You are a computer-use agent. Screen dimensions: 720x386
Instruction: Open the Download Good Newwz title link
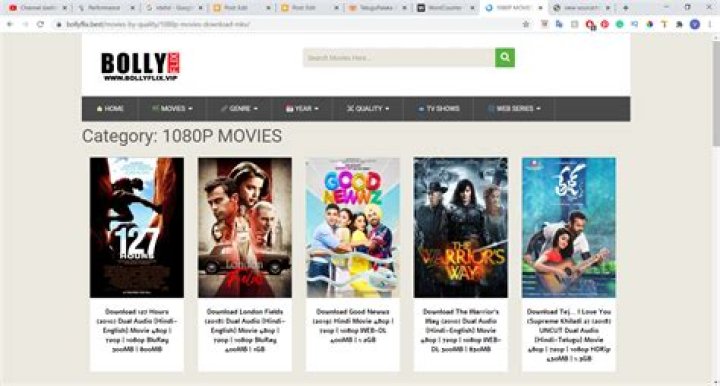(x=353, y=326)
